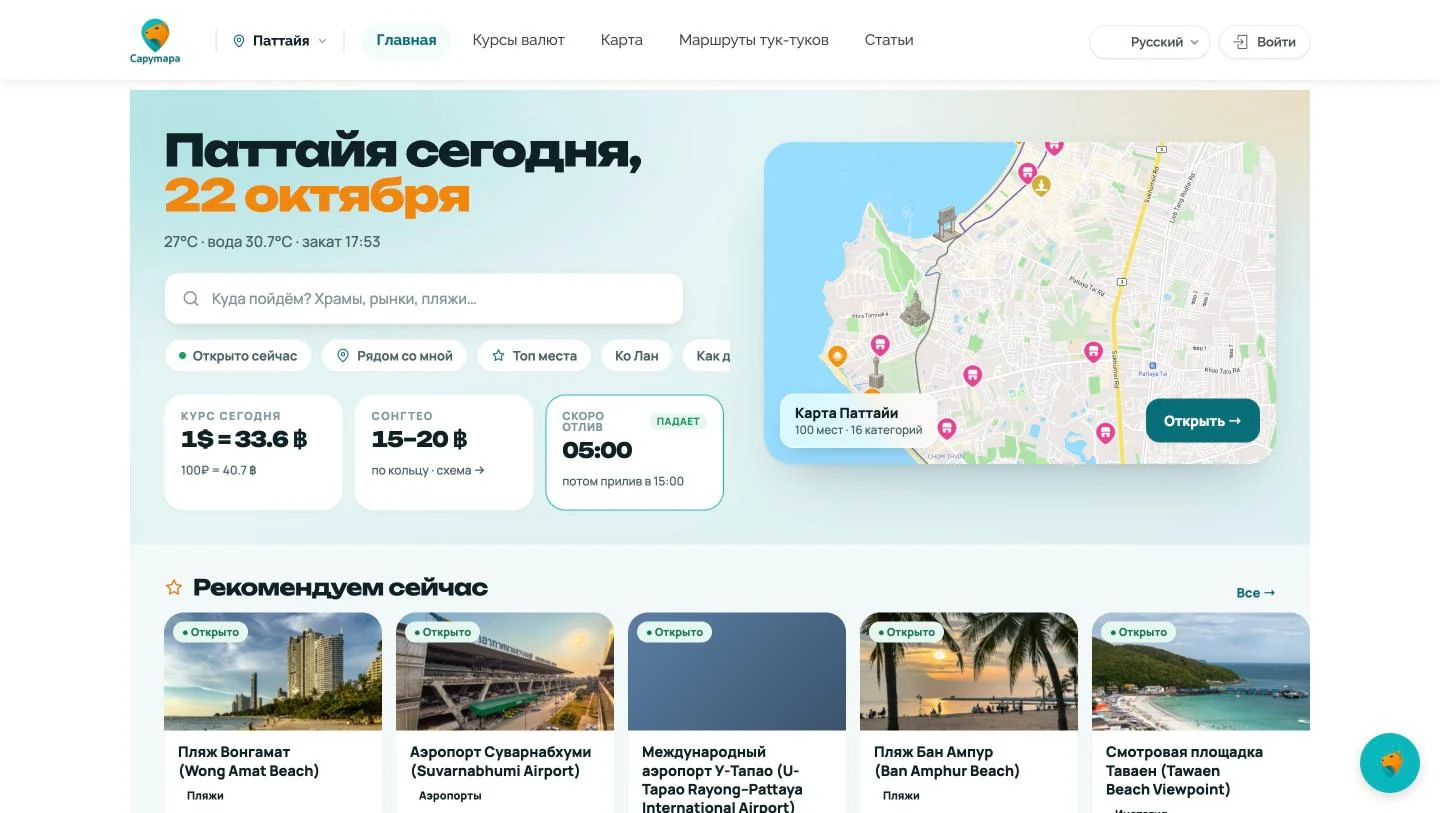Click the weather line 27°C · вода 30.7°C
This screenshot has height=813, width=1440.
tap(272, 242)
